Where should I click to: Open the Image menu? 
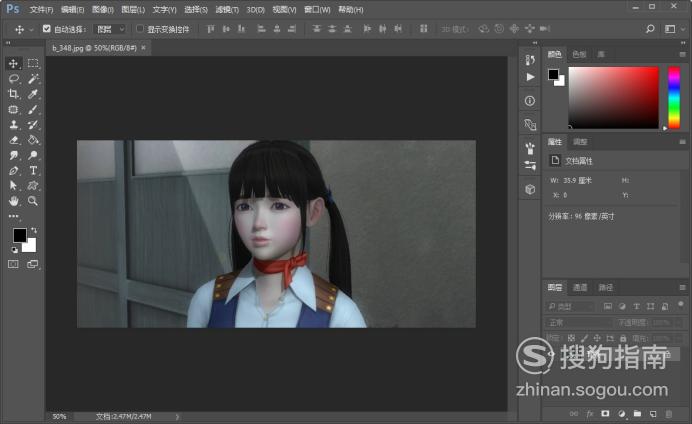click(x=102, y=9)
